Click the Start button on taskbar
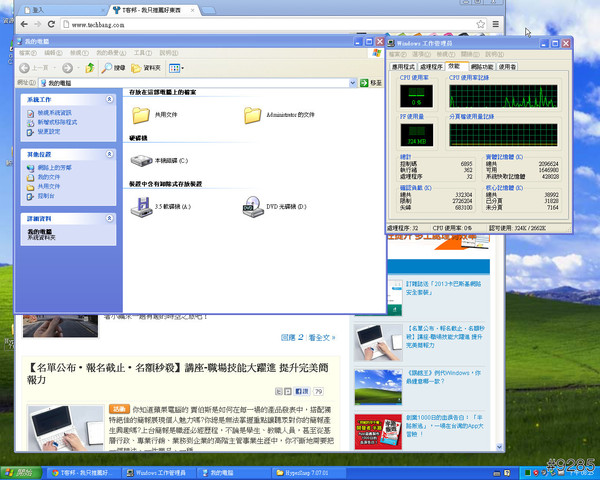 pyautogui.click(x=22, y=471)
